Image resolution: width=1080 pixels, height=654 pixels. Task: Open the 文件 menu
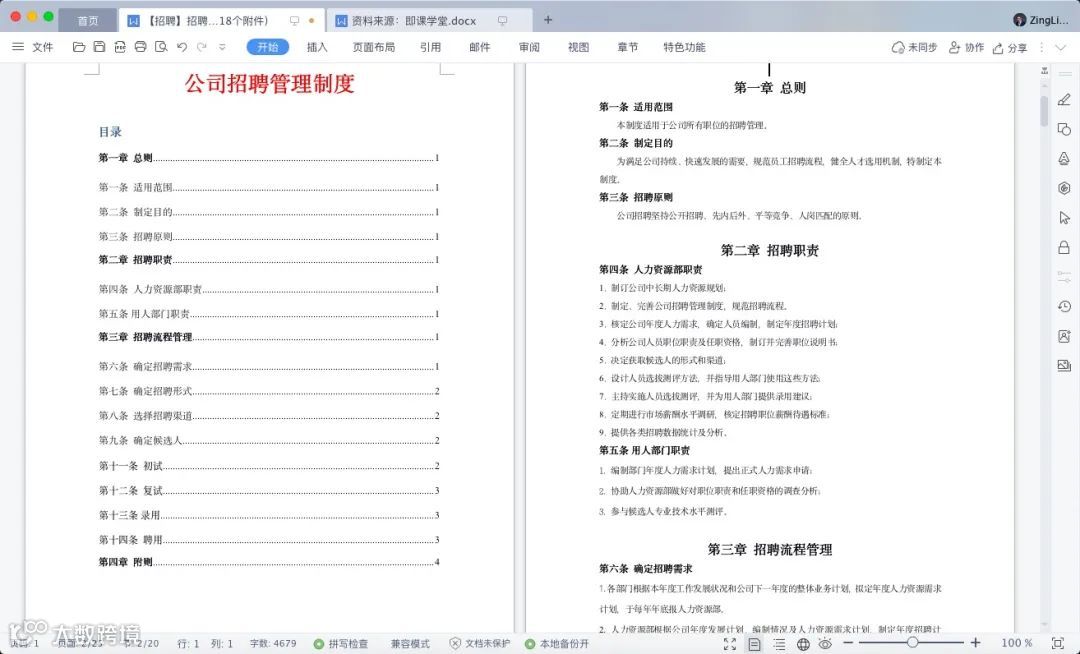pos(33,47)
